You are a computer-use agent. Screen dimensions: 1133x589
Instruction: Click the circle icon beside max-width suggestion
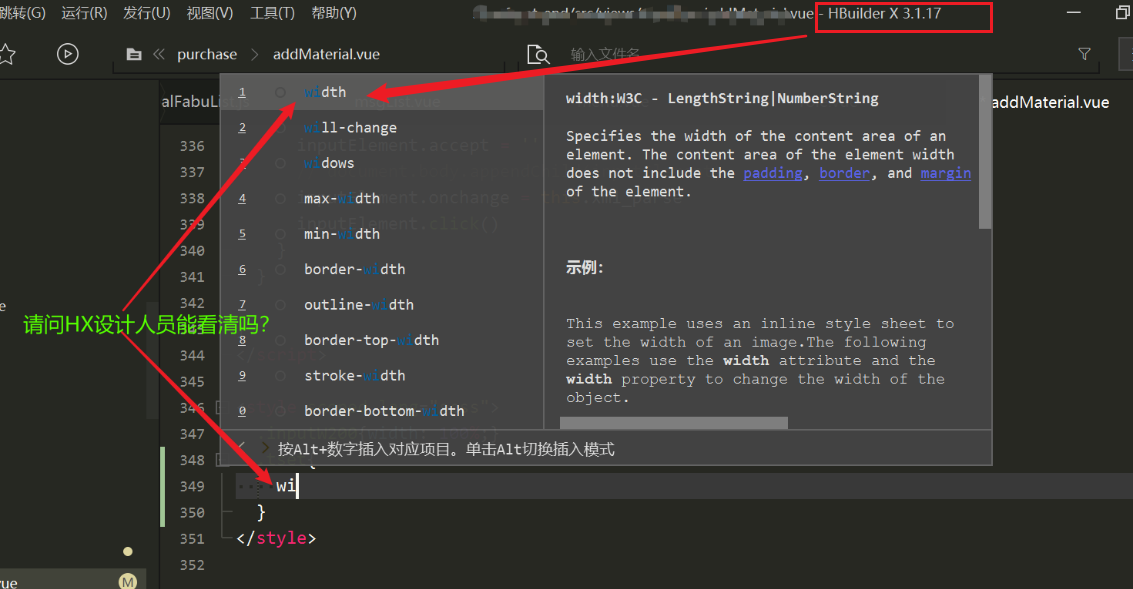click(280, 199)
